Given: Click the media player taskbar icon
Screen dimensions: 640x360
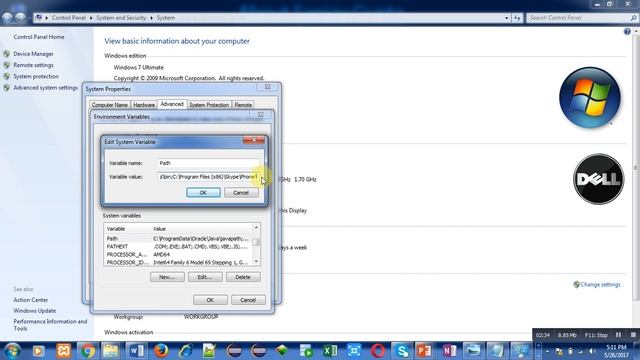Looking at the screenshot, I should click(38, 351).
